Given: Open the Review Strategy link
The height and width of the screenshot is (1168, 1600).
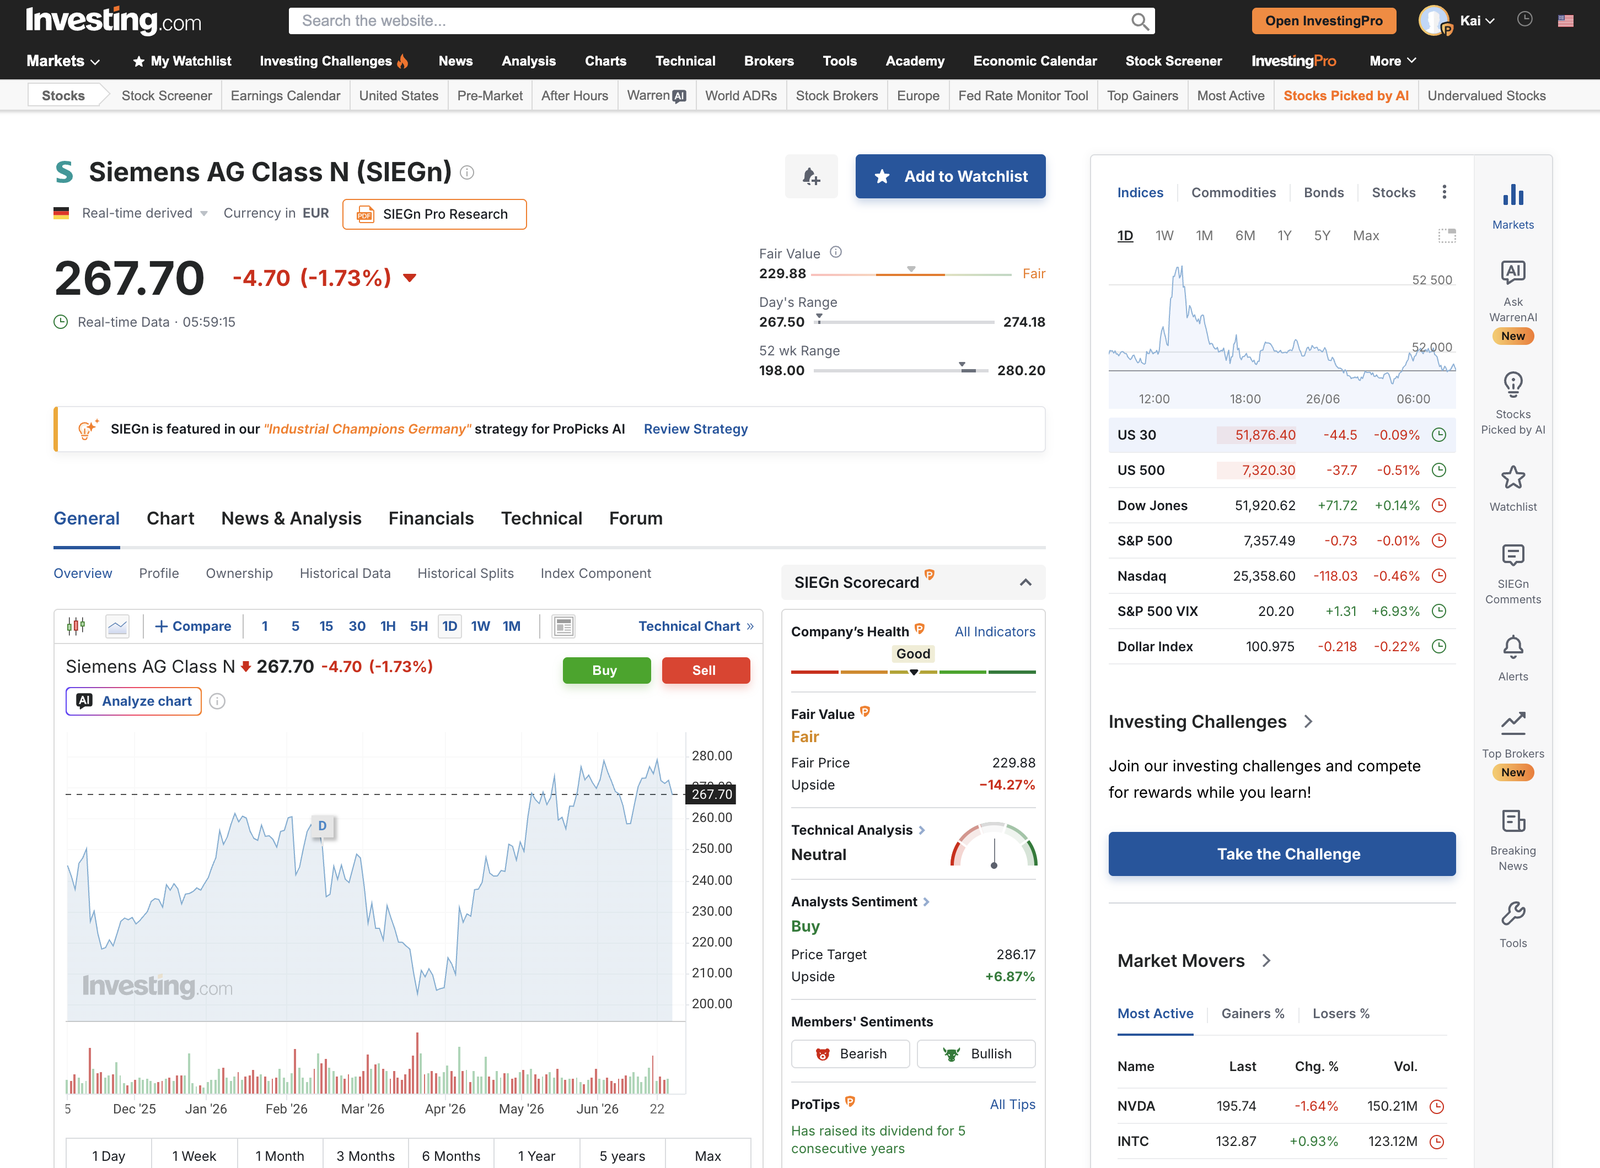Looking at the screenshot, I should 696,429.
